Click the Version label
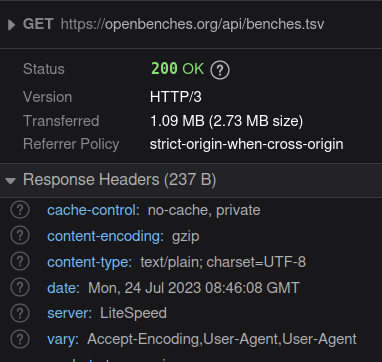382x362 pixels. pos(47,97)
